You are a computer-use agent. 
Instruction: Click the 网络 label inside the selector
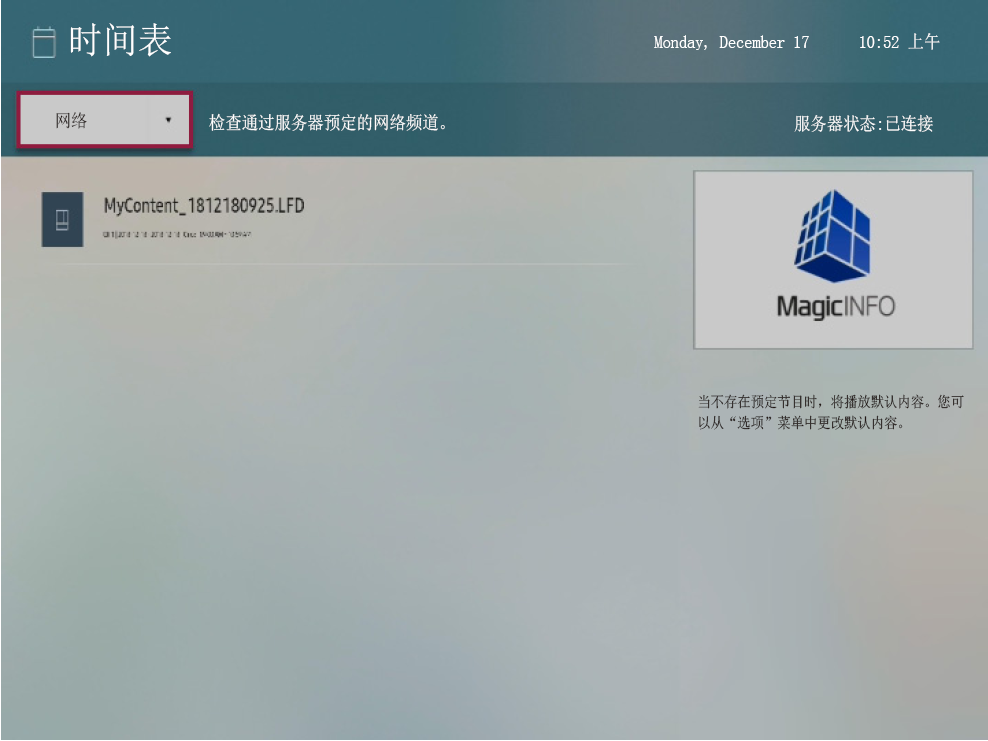pyautogui.click(x=71, y=121)
